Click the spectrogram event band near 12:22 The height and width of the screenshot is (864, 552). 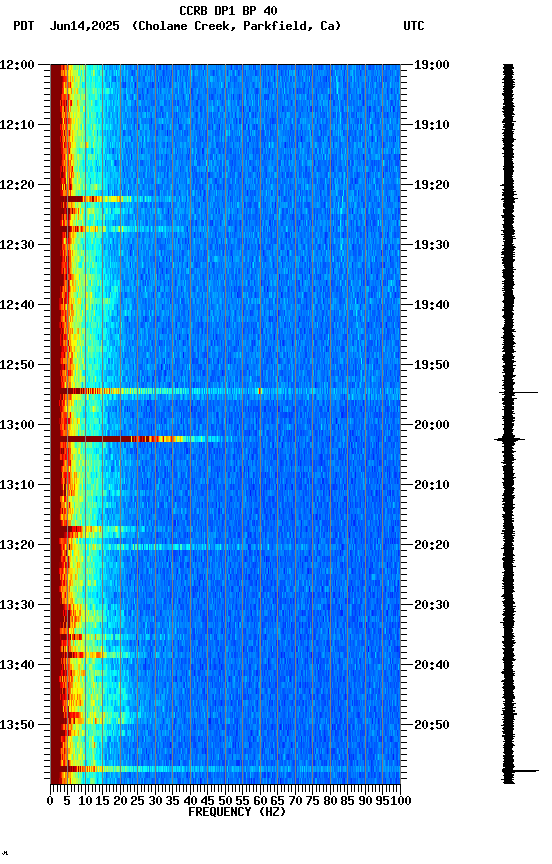[x=118, y=199]
